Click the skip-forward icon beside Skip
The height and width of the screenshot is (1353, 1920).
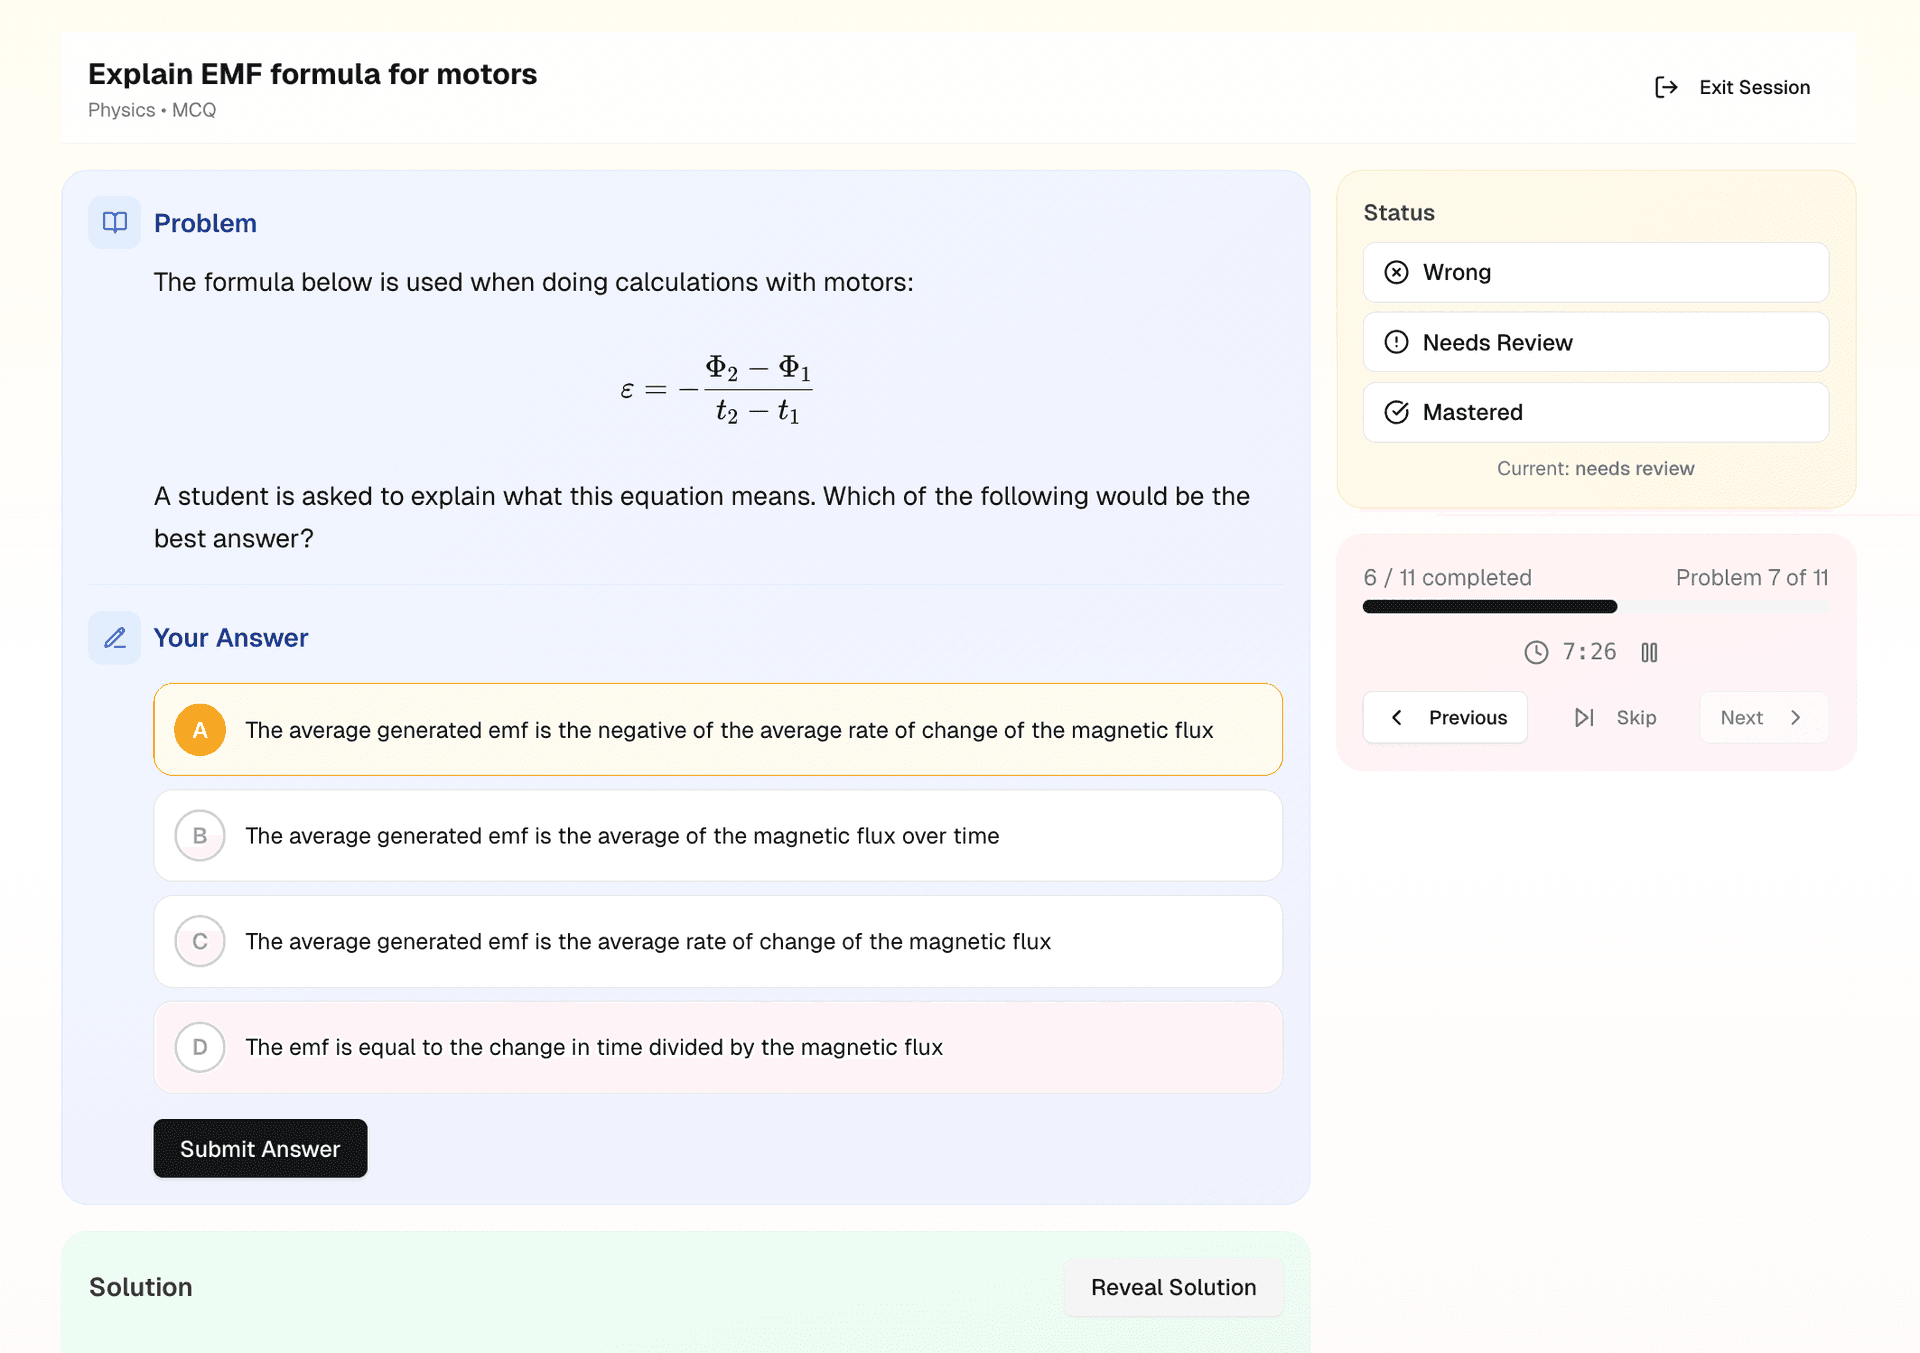tap(1583, 717)
